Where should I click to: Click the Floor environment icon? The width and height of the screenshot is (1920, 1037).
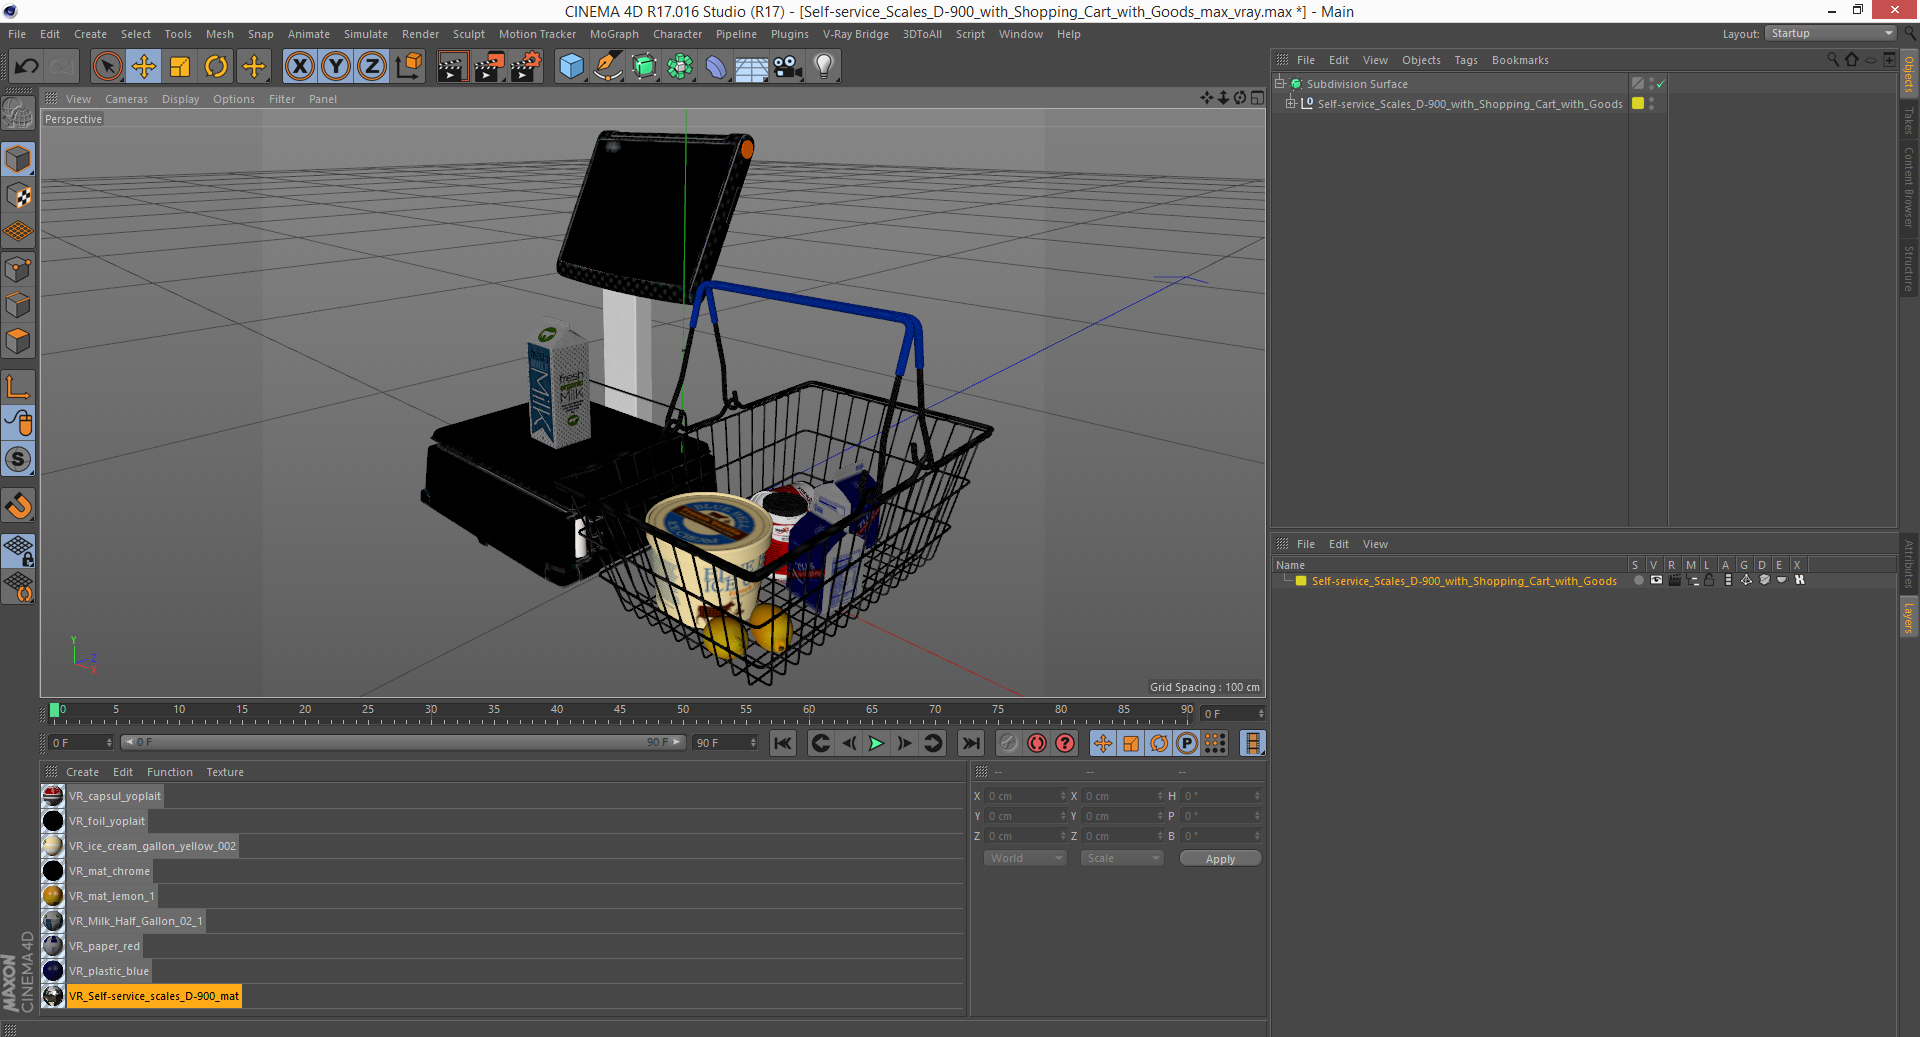tap(752, 67)
